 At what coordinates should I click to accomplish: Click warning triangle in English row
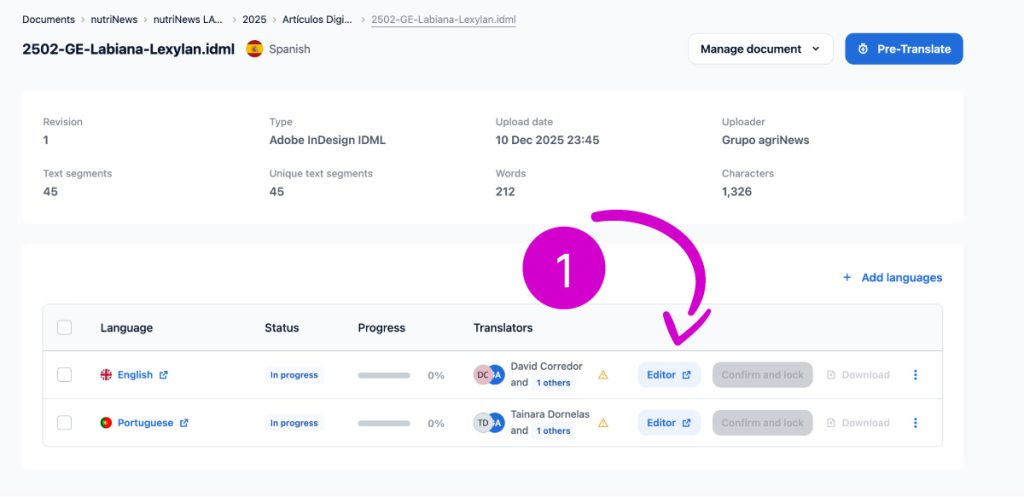pos(603,375)
